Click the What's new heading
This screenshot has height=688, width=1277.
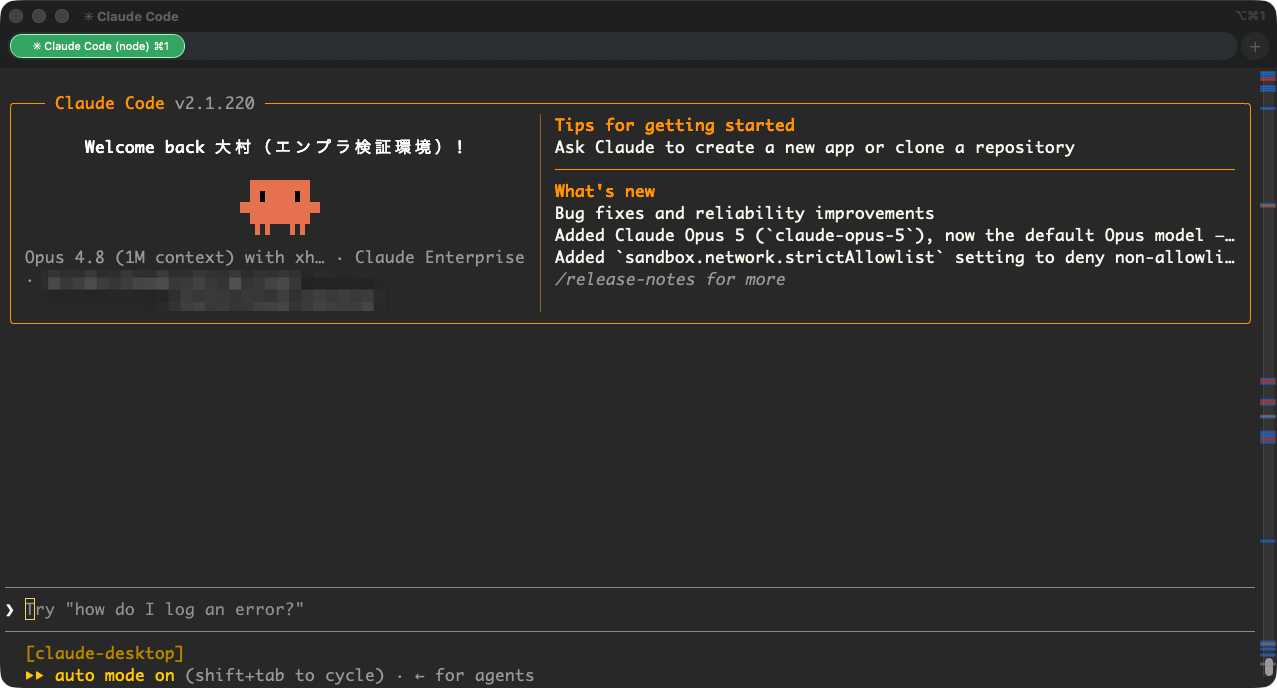605,191
